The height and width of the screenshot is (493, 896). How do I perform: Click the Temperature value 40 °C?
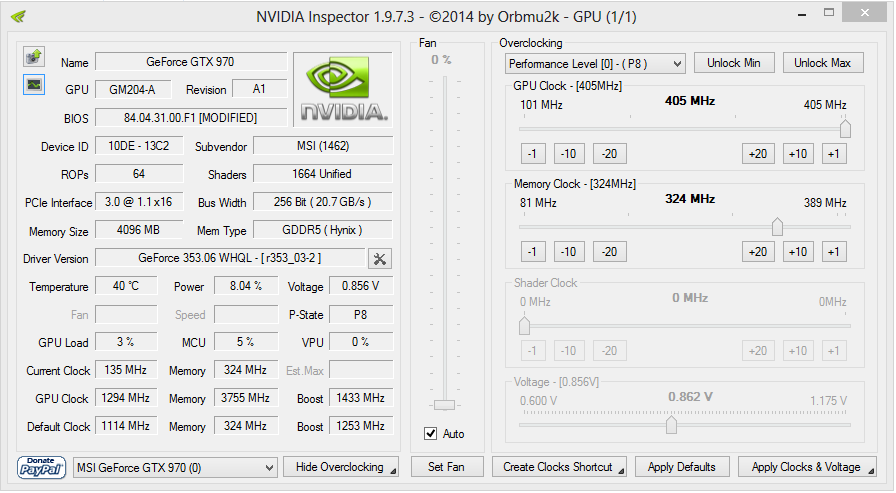tap(126, 286)
